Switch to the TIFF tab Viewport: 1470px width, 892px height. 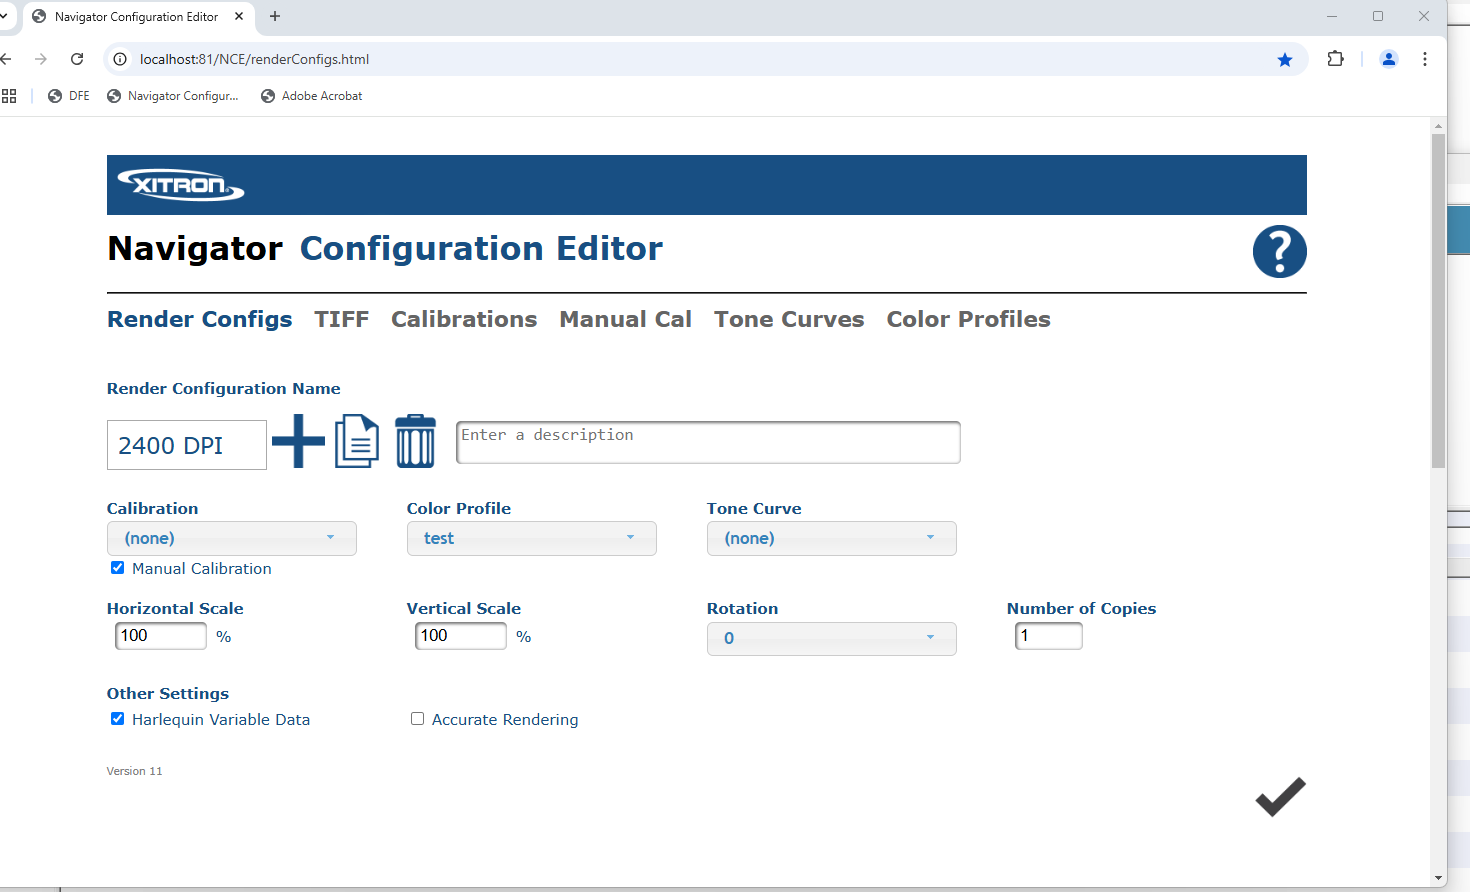pyautogui.click(x=342, y=319)
